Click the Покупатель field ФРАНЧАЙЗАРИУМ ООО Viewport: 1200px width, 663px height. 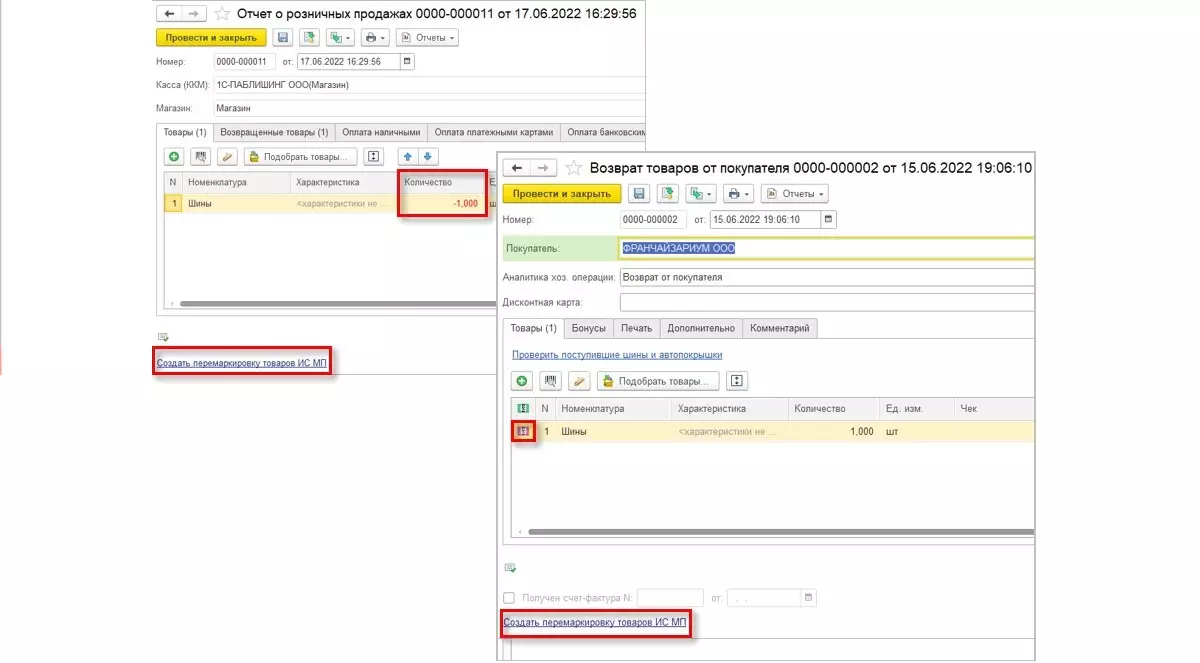pos(827,248)
